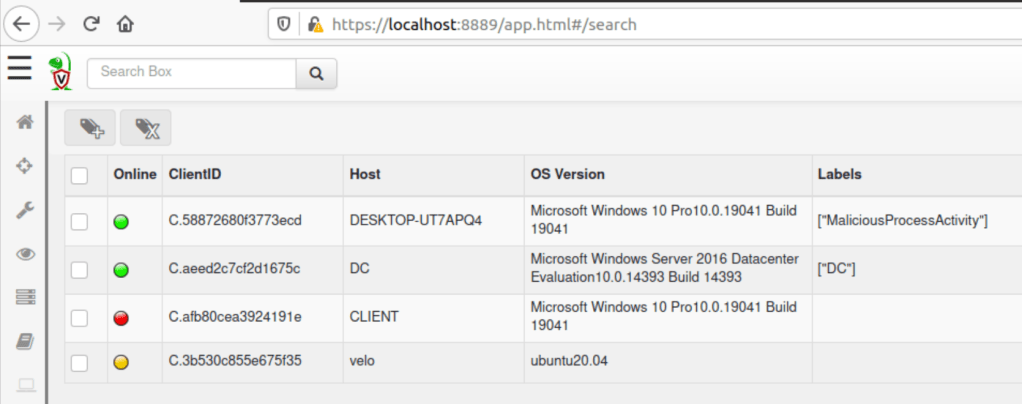Open Hunt Manager crosshair icon in sidebar
The width and height of the screenshot is (1022, 404).
click(25, 166)
